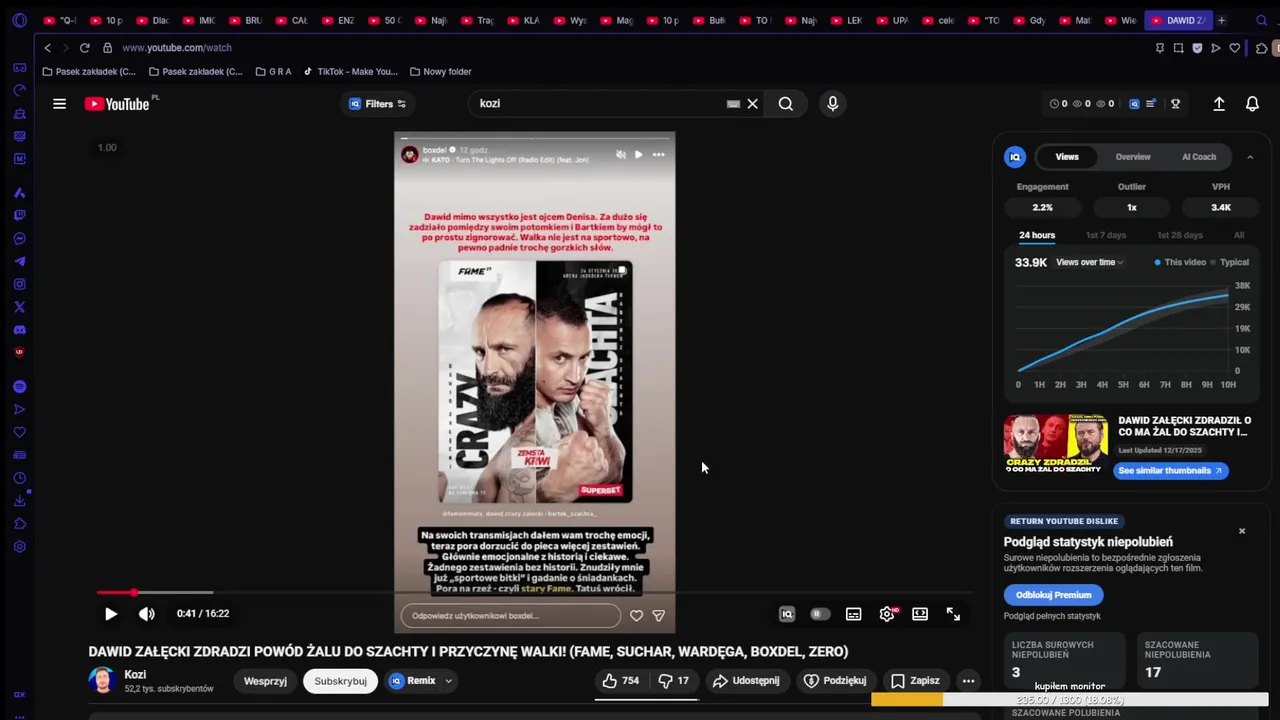
Task: Switch to the AI Coach tab
Action: [x=1199, y=157]
